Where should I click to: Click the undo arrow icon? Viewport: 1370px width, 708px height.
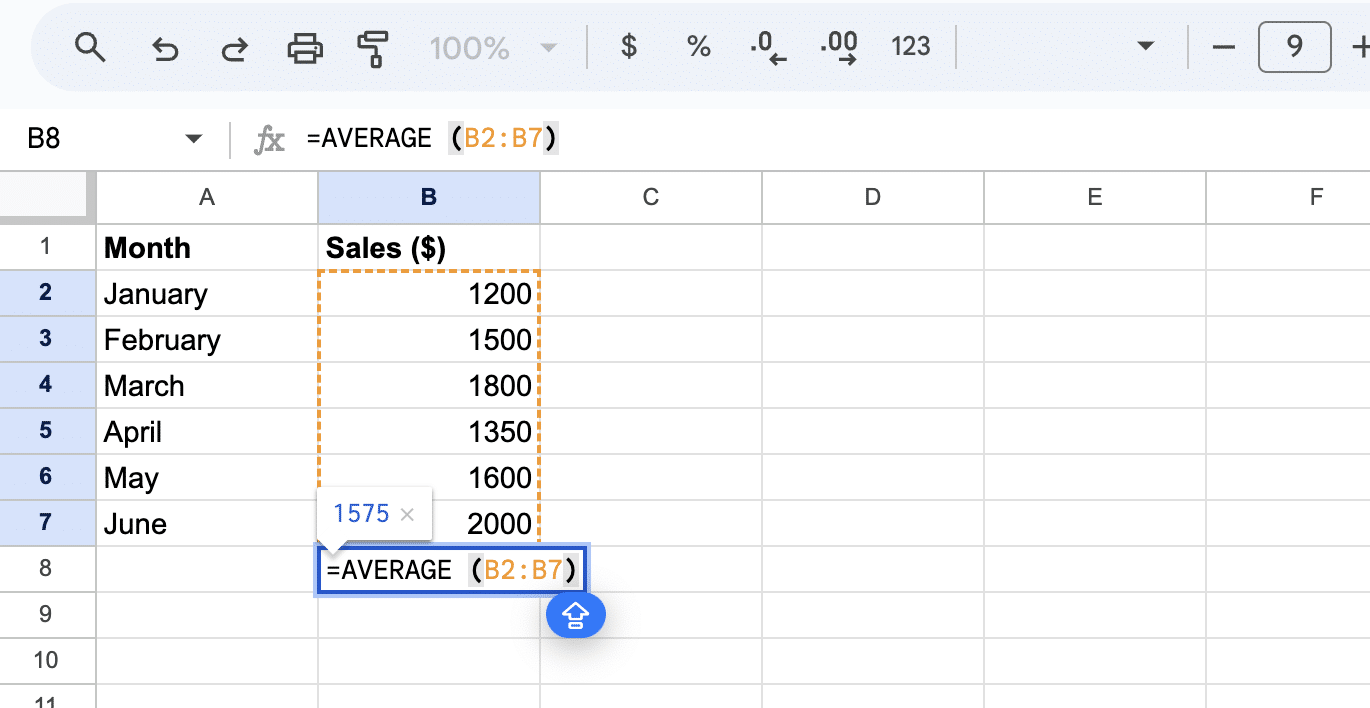(164, 47)
